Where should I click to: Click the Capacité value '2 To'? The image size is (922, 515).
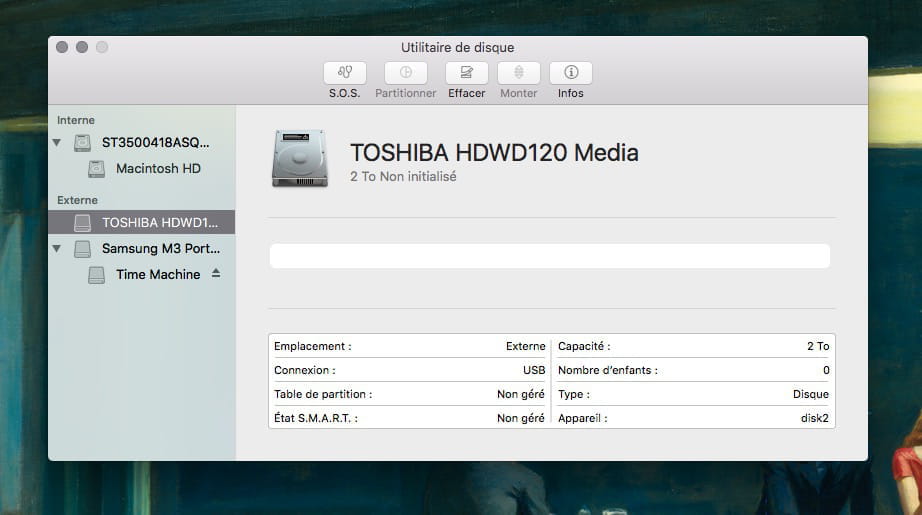[x=818, y=346]
